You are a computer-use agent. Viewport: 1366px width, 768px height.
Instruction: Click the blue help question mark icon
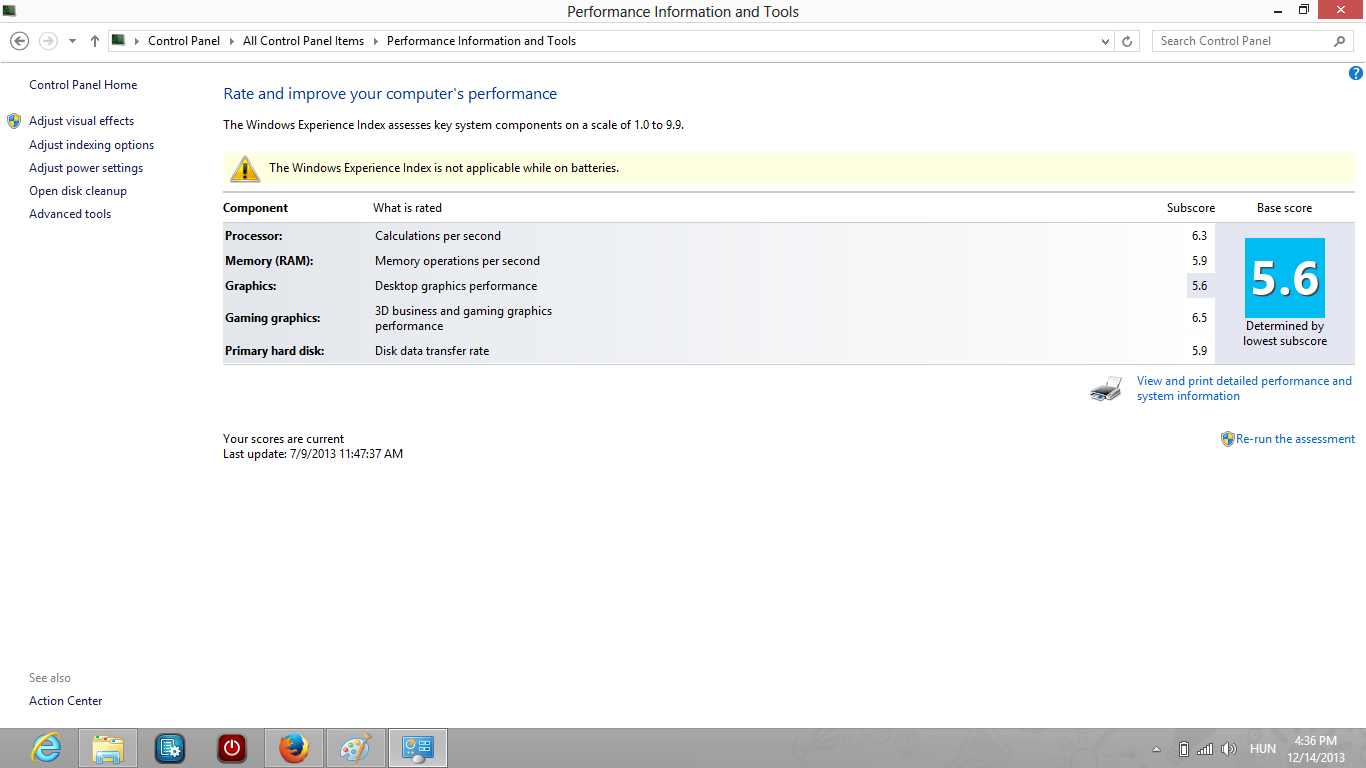[x=1356, y=73]
